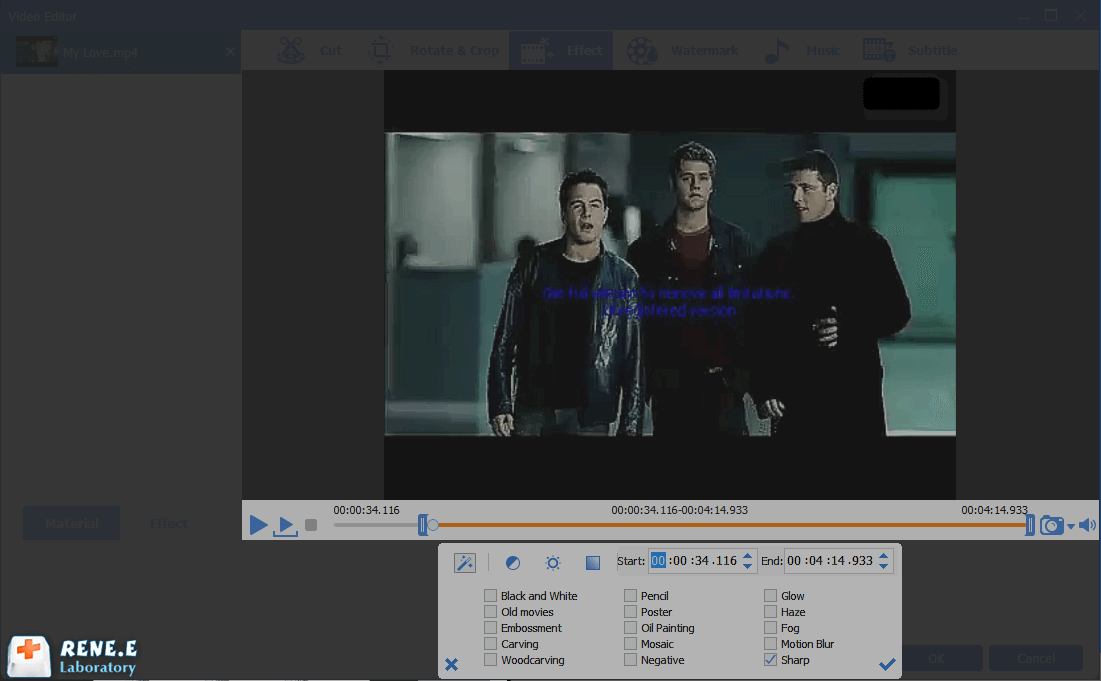Discard effect settings with the blue X
1101x681 pixels.
(451, 663)
